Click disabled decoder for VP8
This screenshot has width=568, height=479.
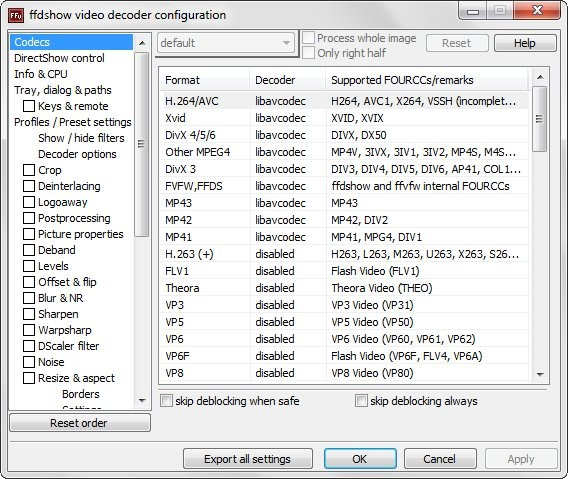tap(275, 373)
